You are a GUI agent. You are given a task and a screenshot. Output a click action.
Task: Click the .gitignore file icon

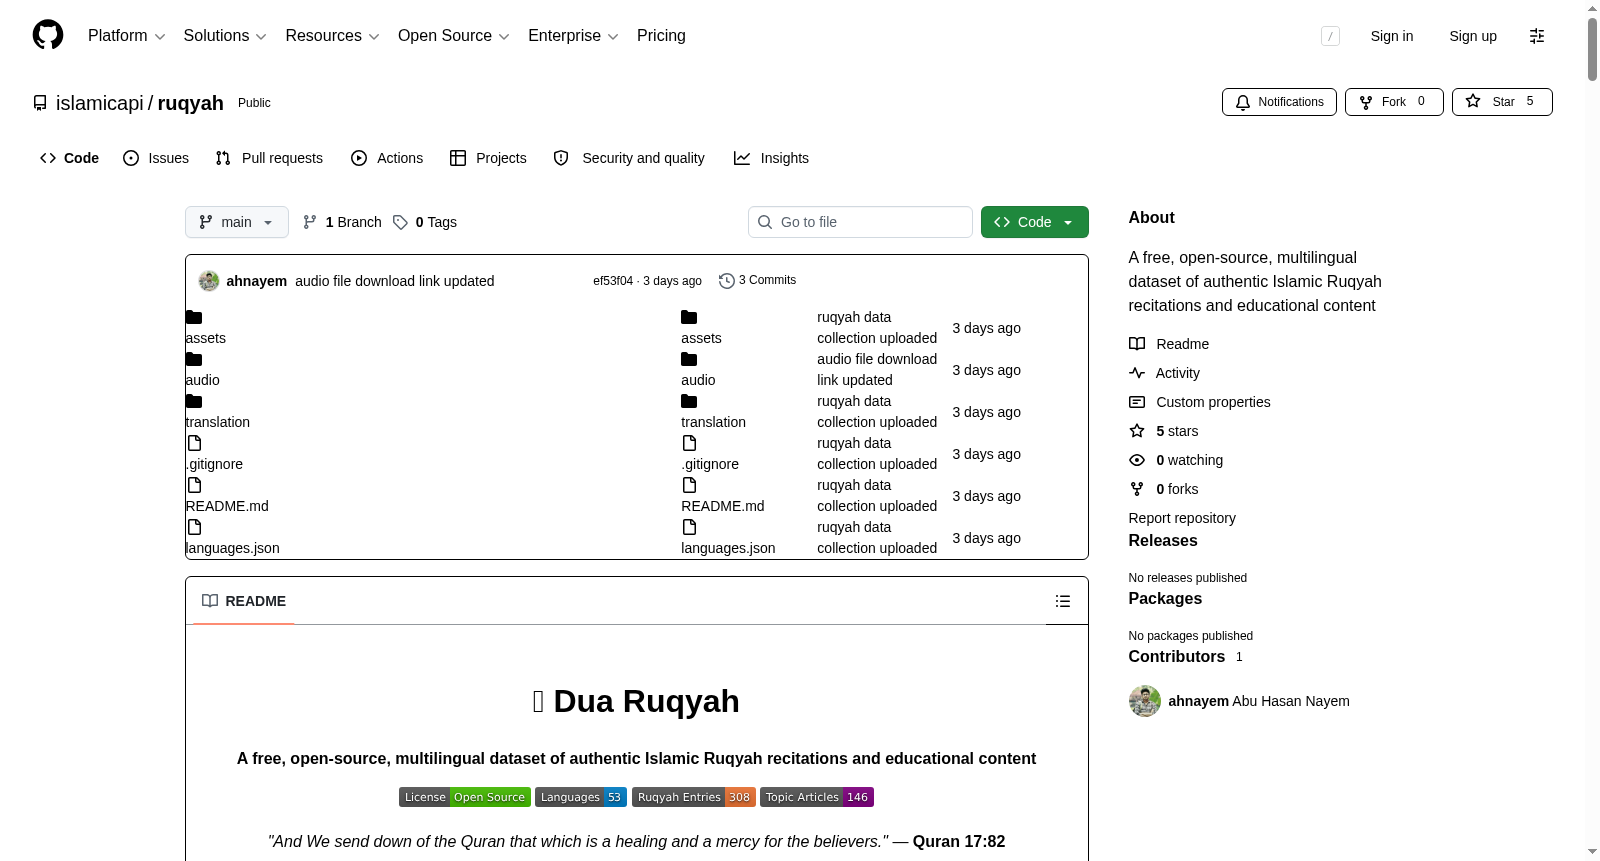coord(194,443)
